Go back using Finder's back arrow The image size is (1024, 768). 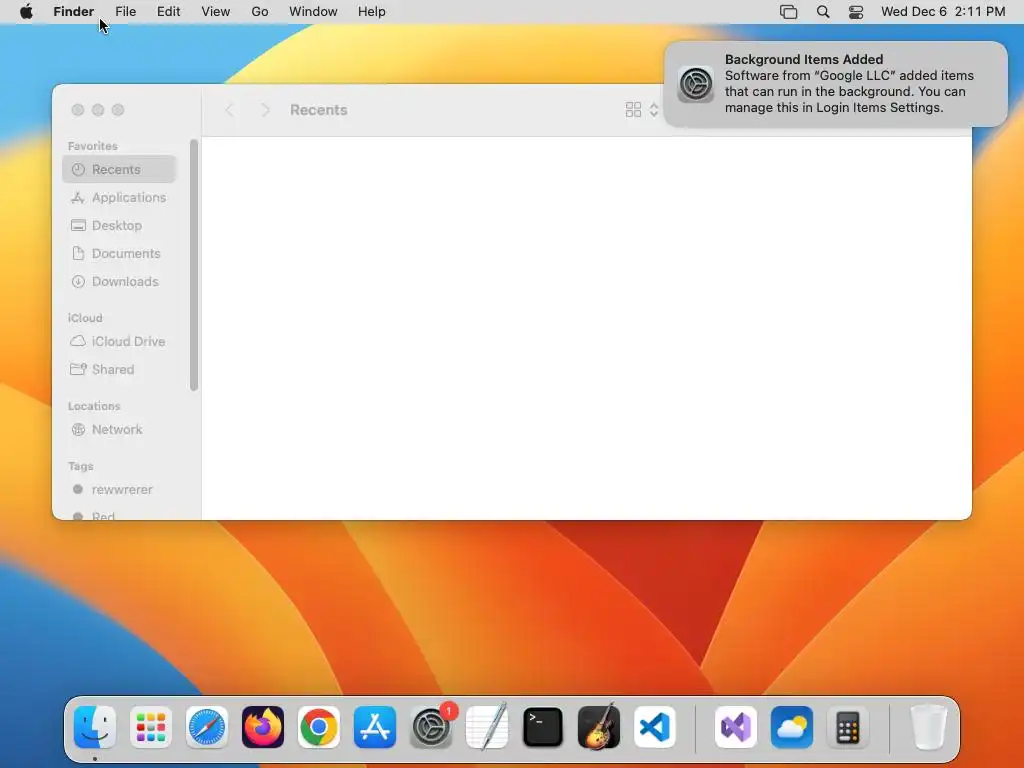[229, 110]
